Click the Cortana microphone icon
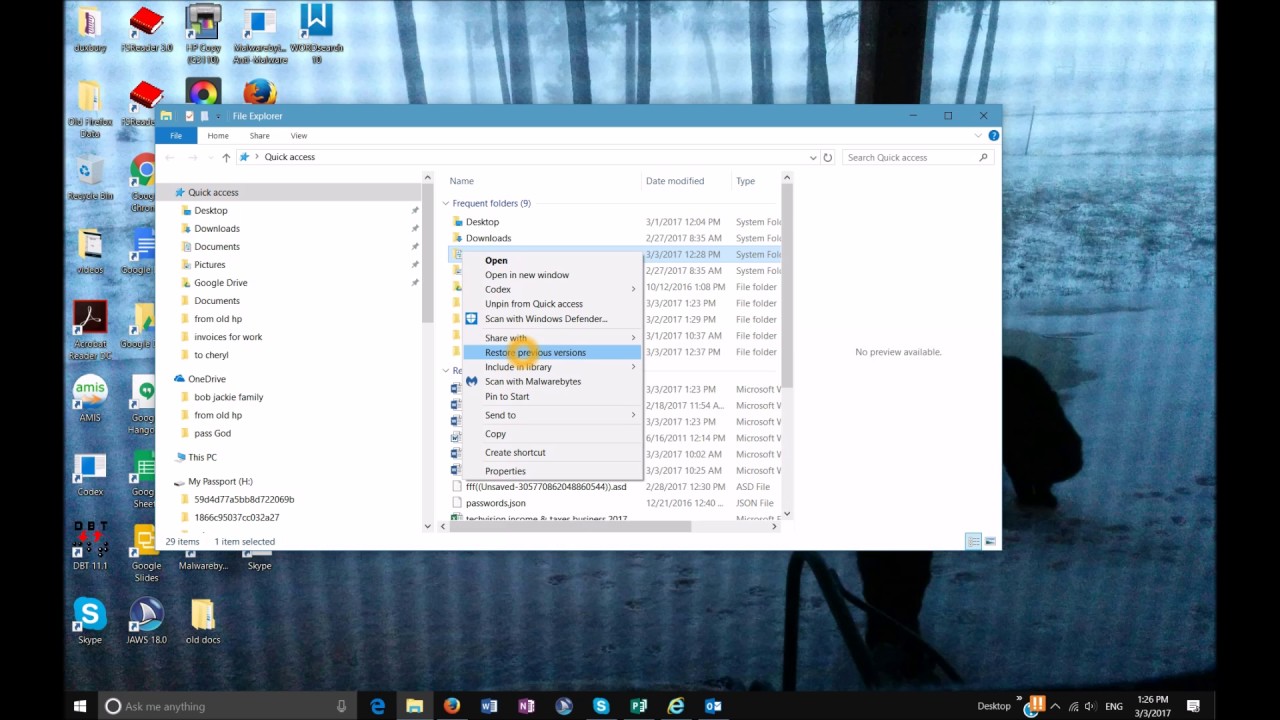1280x720 pixels. (x=341, y=706)
